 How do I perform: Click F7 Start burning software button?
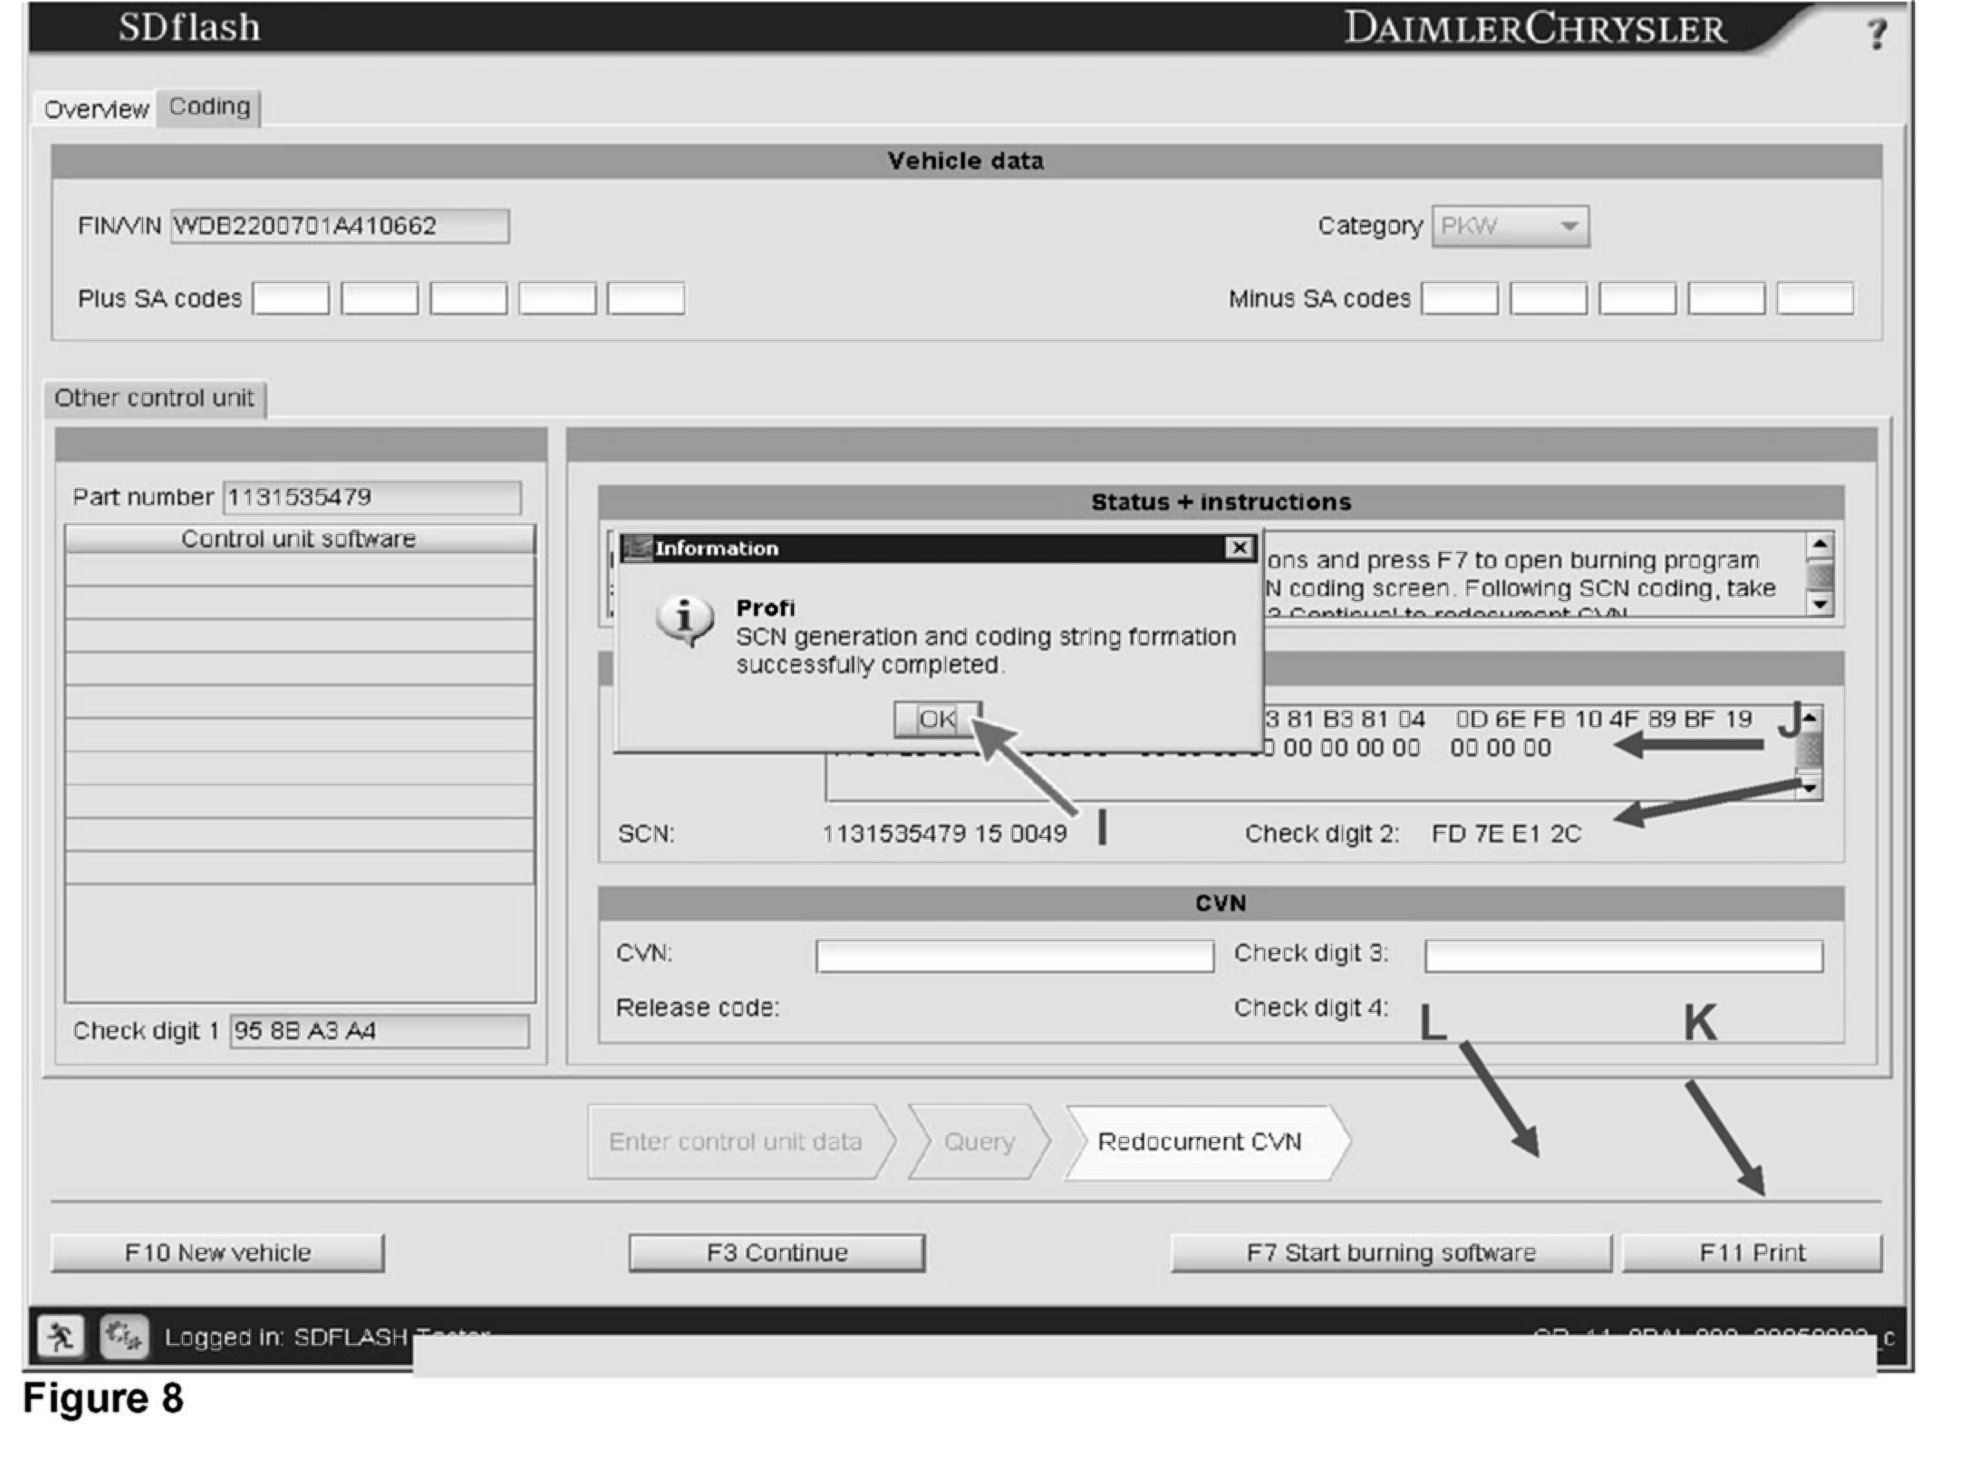(x=1391, y=1252)
